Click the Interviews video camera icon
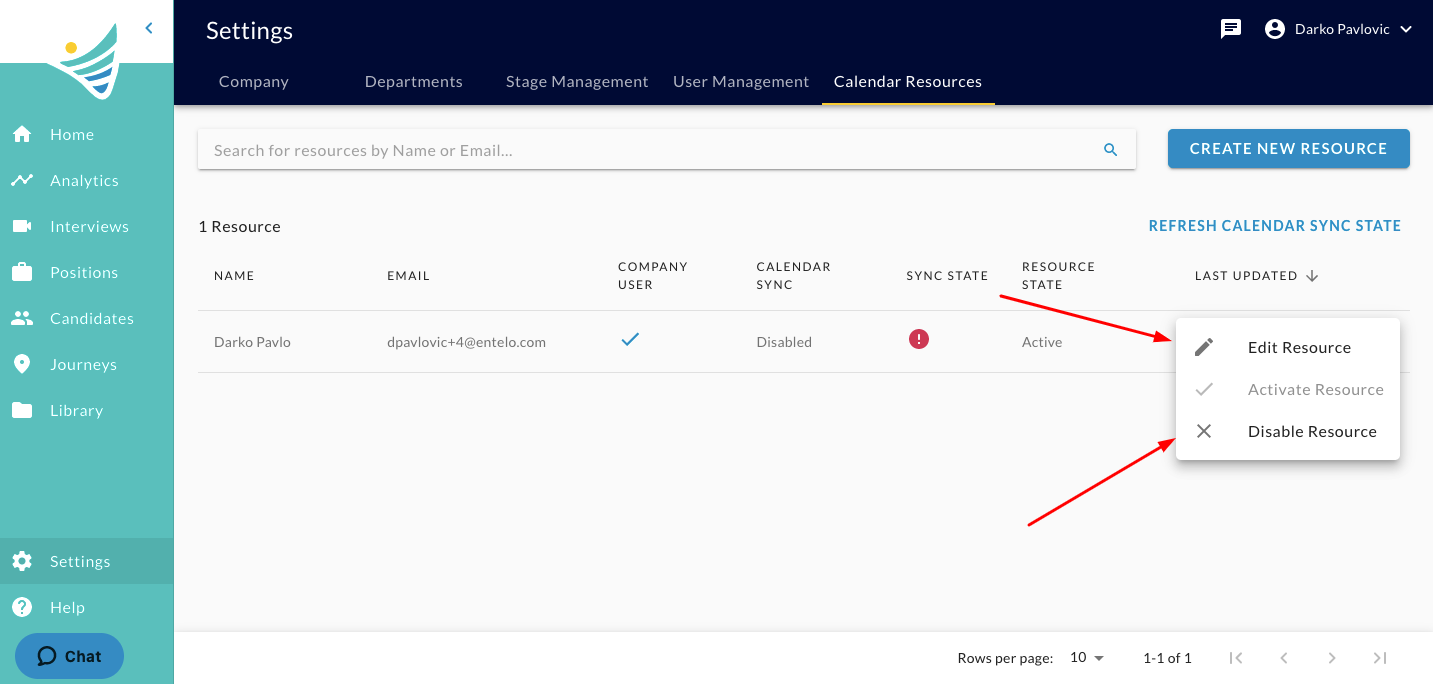The image size is (1433, 684). (x=22, y=226)
